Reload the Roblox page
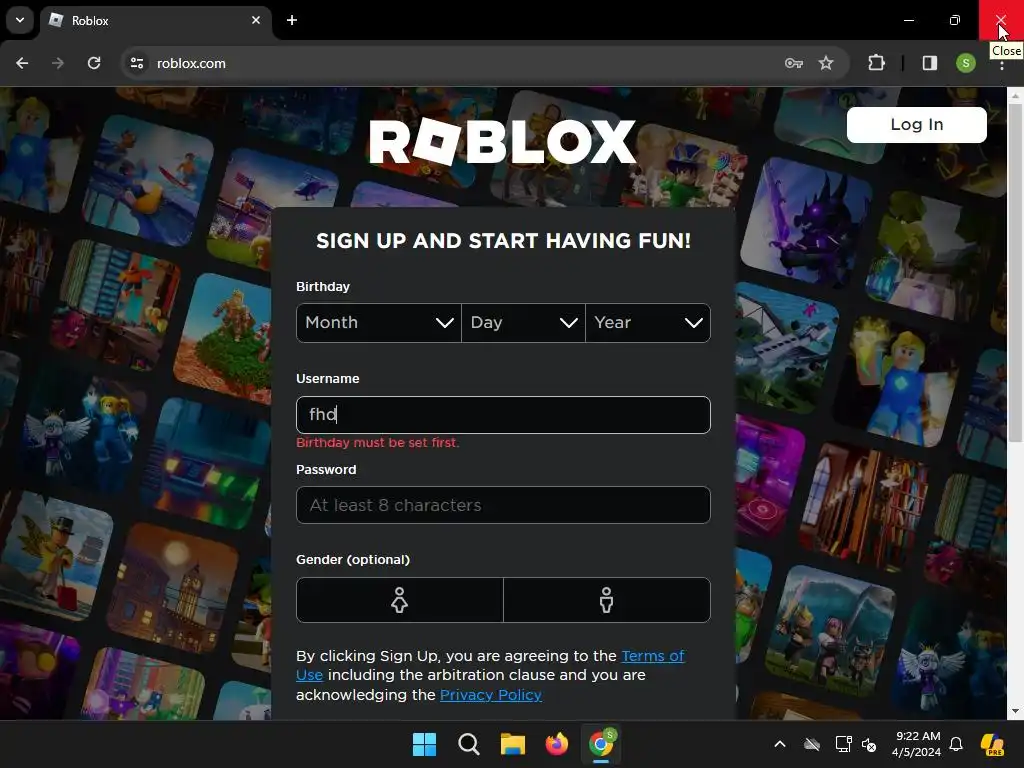This screenshot has height=768, width=1024. click(x=94, y=63)
